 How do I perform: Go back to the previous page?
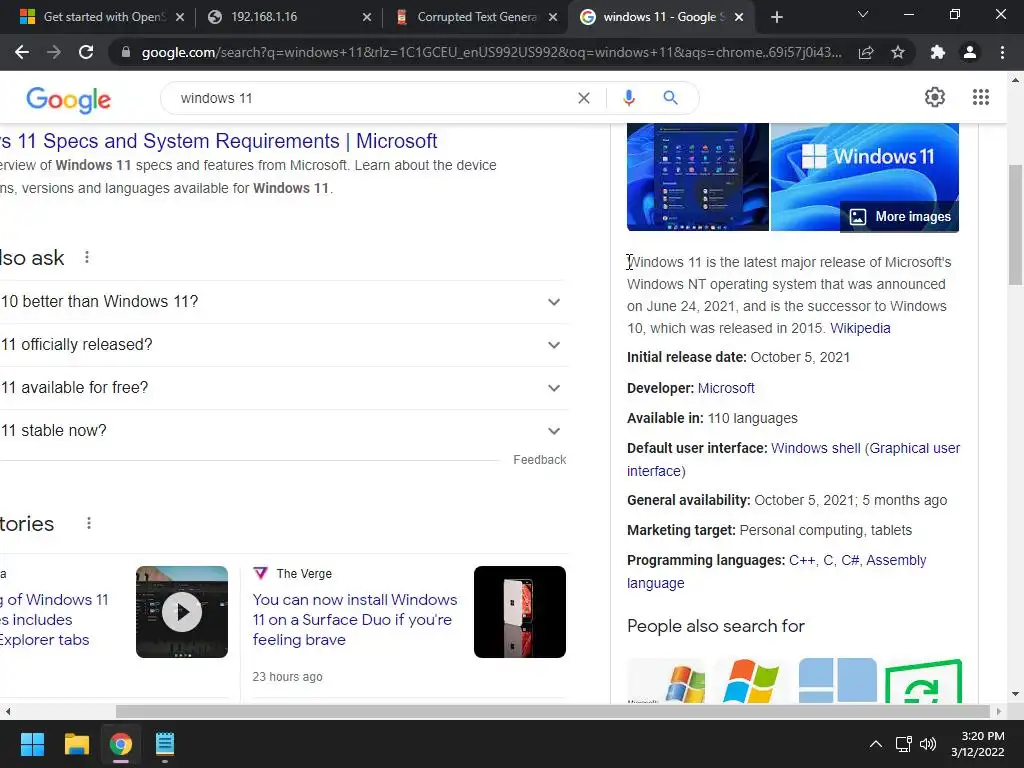click(22, 52)
